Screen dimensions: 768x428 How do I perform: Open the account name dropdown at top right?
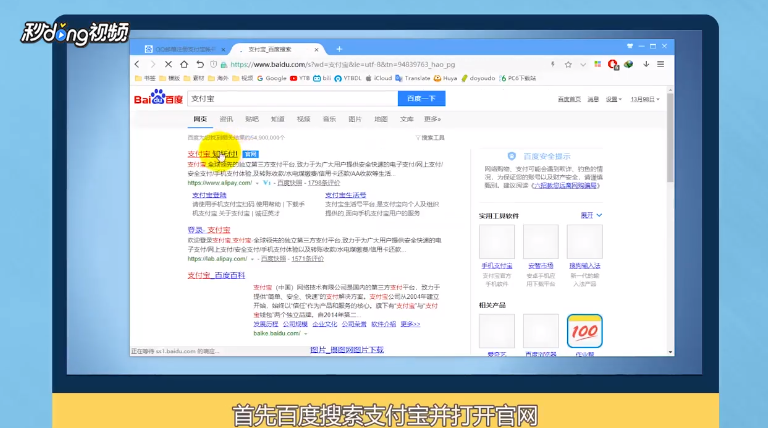click(645, 99)
